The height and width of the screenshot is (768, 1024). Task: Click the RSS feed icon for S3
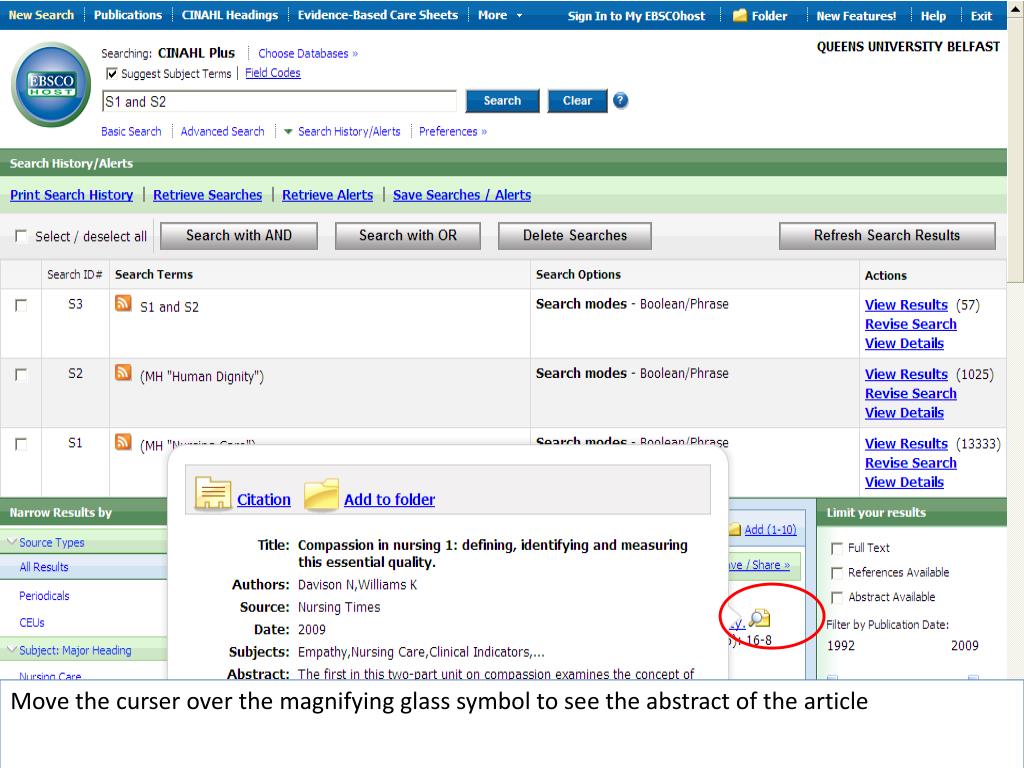tap(123, 303)
